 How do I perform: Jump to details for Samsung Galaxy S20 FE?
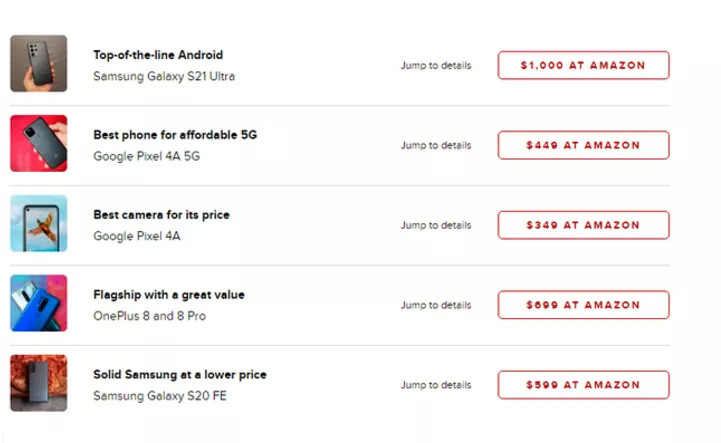point(436,385)
